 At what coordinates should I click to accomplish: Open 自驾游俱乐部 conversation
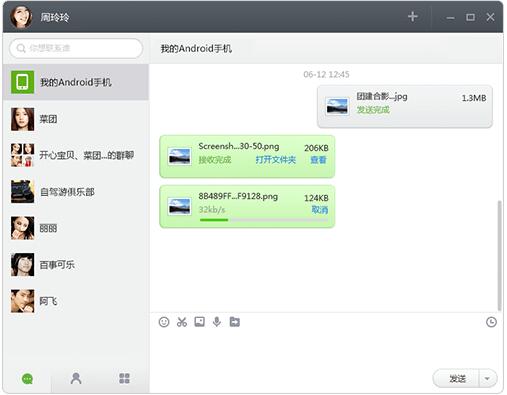[76, 192]
